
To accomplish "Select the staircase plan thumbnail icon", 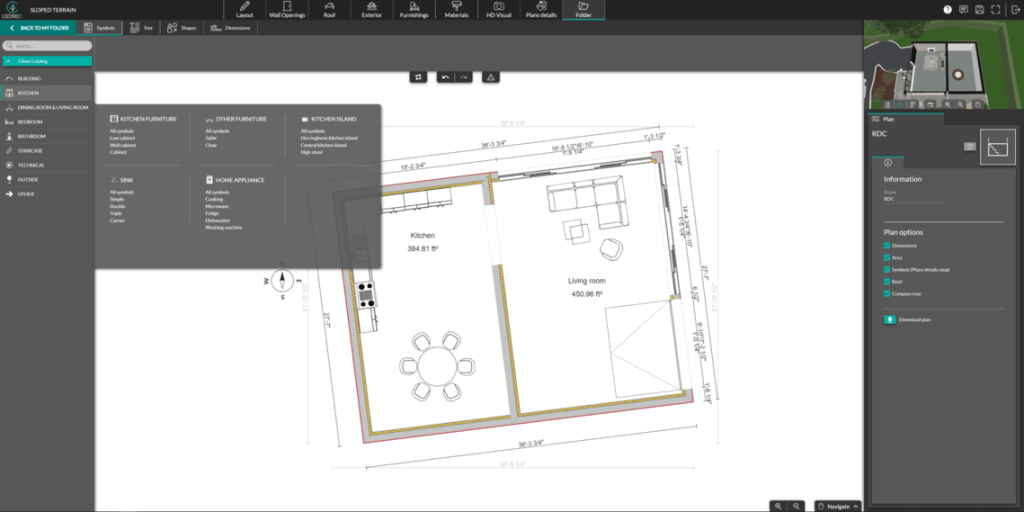I will 999,147.
